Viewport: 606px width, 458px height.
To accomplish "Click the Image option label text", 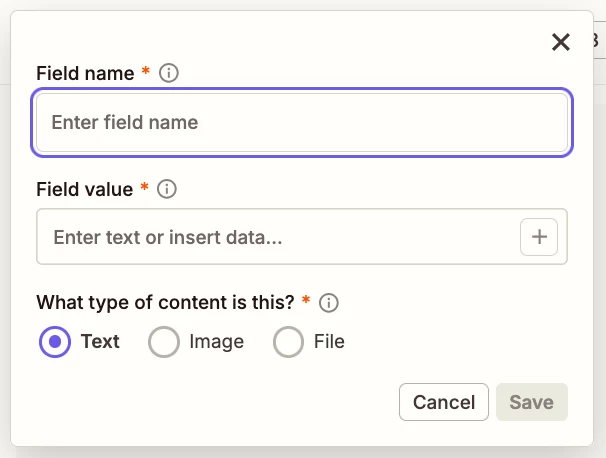I will tap(216, 342).
